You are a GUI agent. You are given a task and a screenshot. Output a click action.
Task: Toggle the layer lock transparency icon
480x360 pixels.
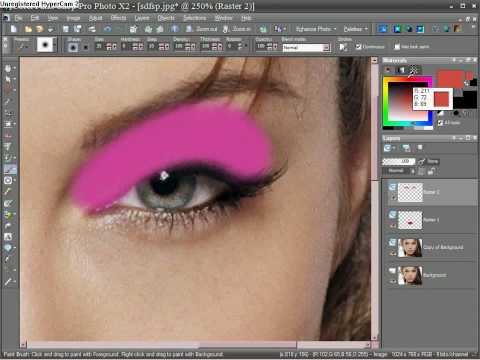(x=431, y=171)
